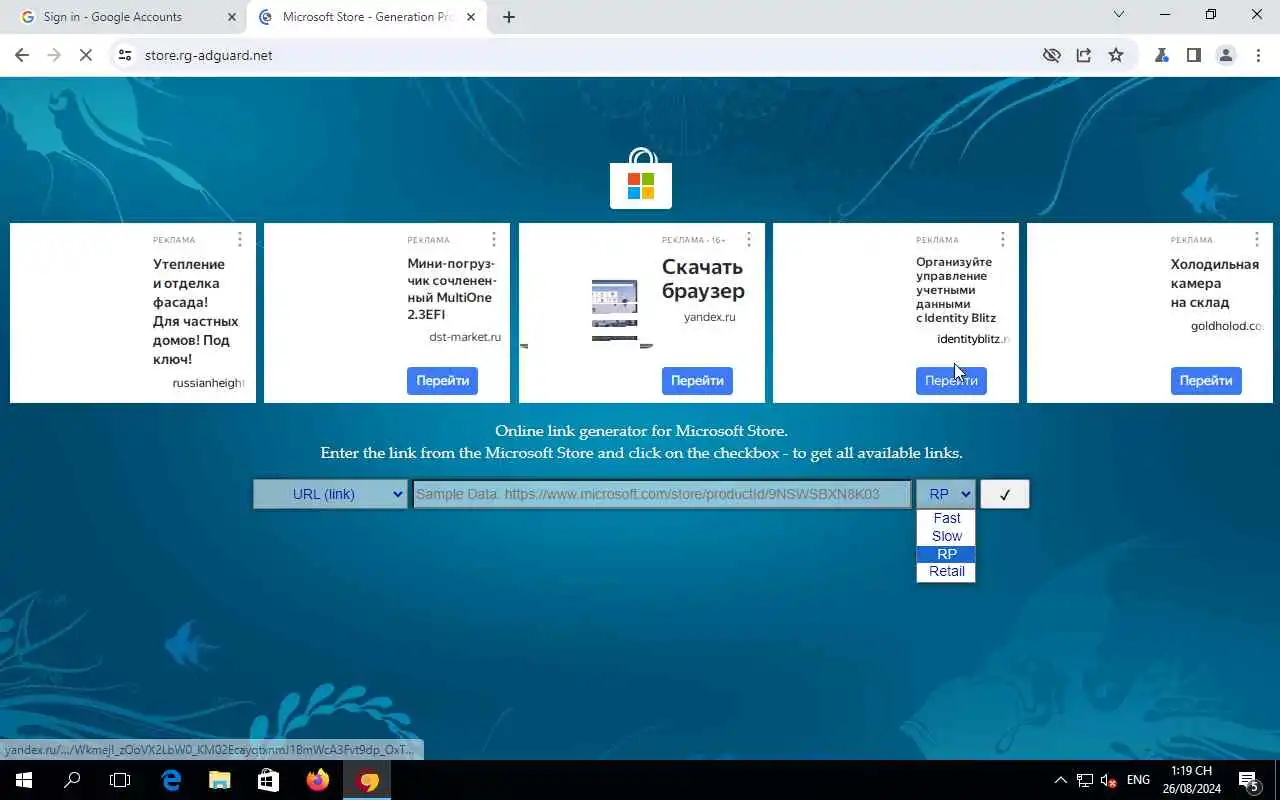
Task: Click Перейти on goldholod ad
Action: (x=1206, y=381)
